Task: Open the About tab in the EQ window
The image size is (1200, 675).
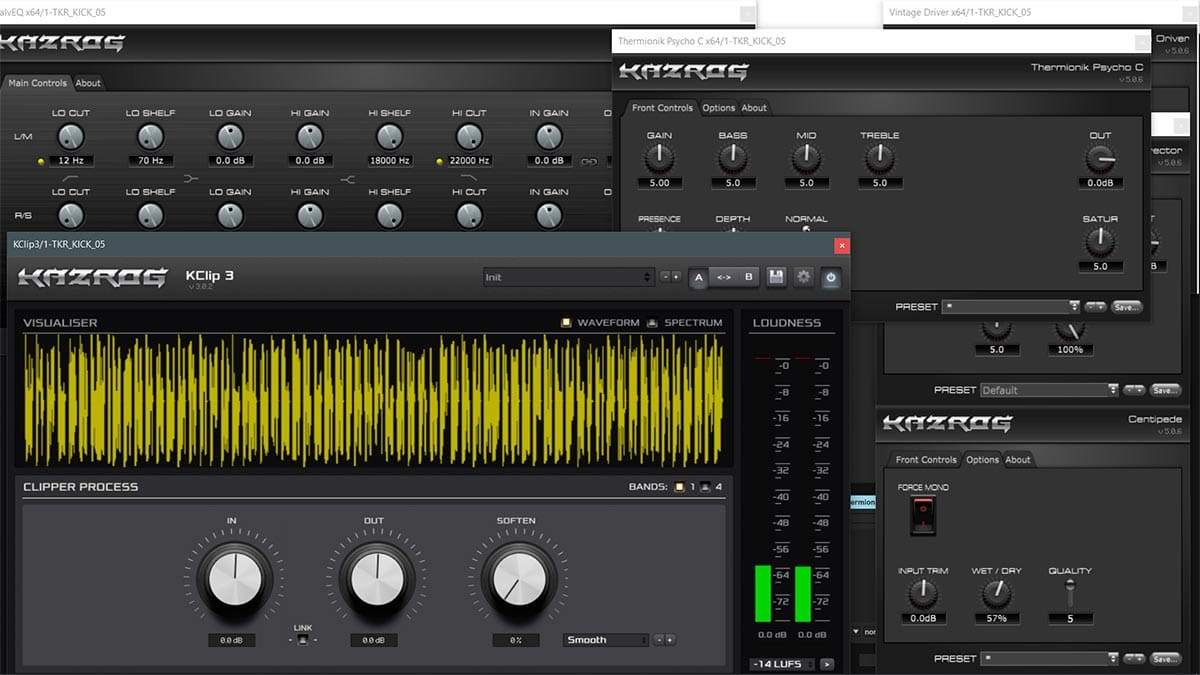Action: click(88, 83)
